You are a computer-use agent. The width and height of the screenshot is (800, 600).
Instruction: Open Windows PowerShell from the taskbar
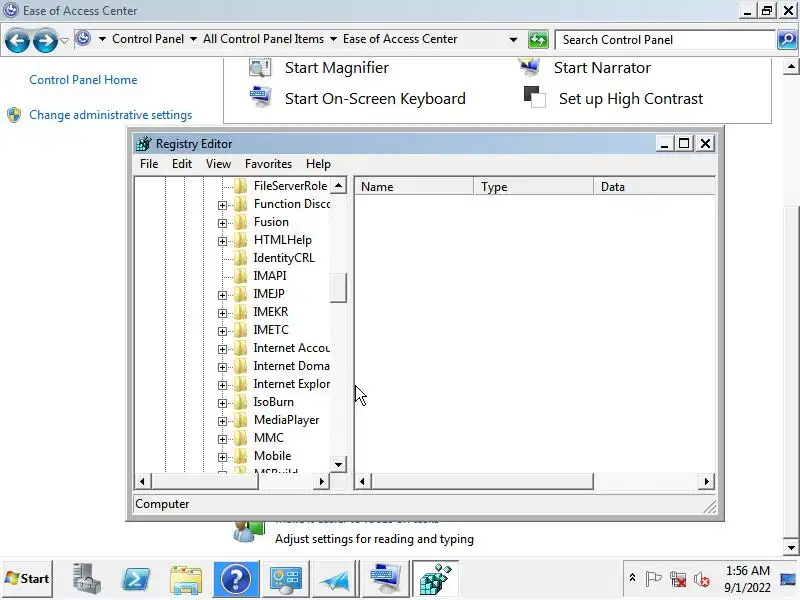[136, 579]
